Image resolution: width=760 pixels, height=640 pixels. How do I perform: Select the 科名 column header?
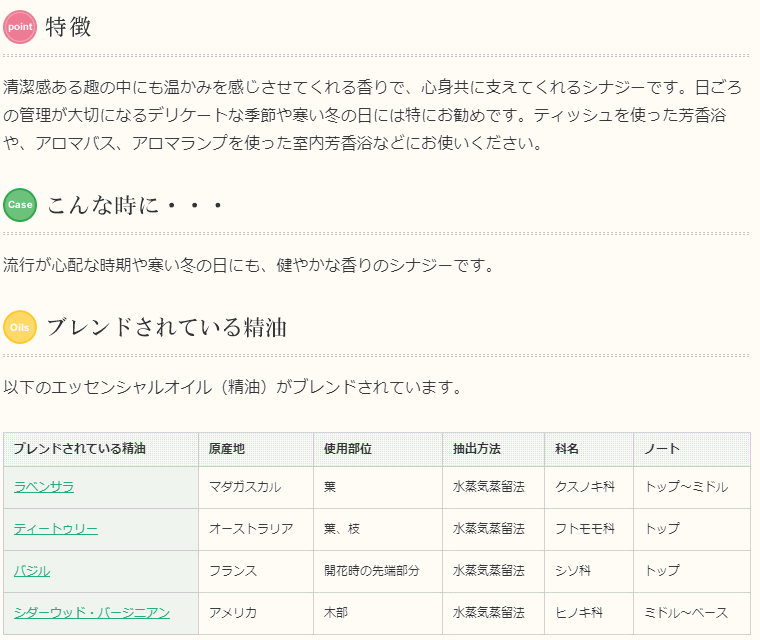click(x=589, y=449)
